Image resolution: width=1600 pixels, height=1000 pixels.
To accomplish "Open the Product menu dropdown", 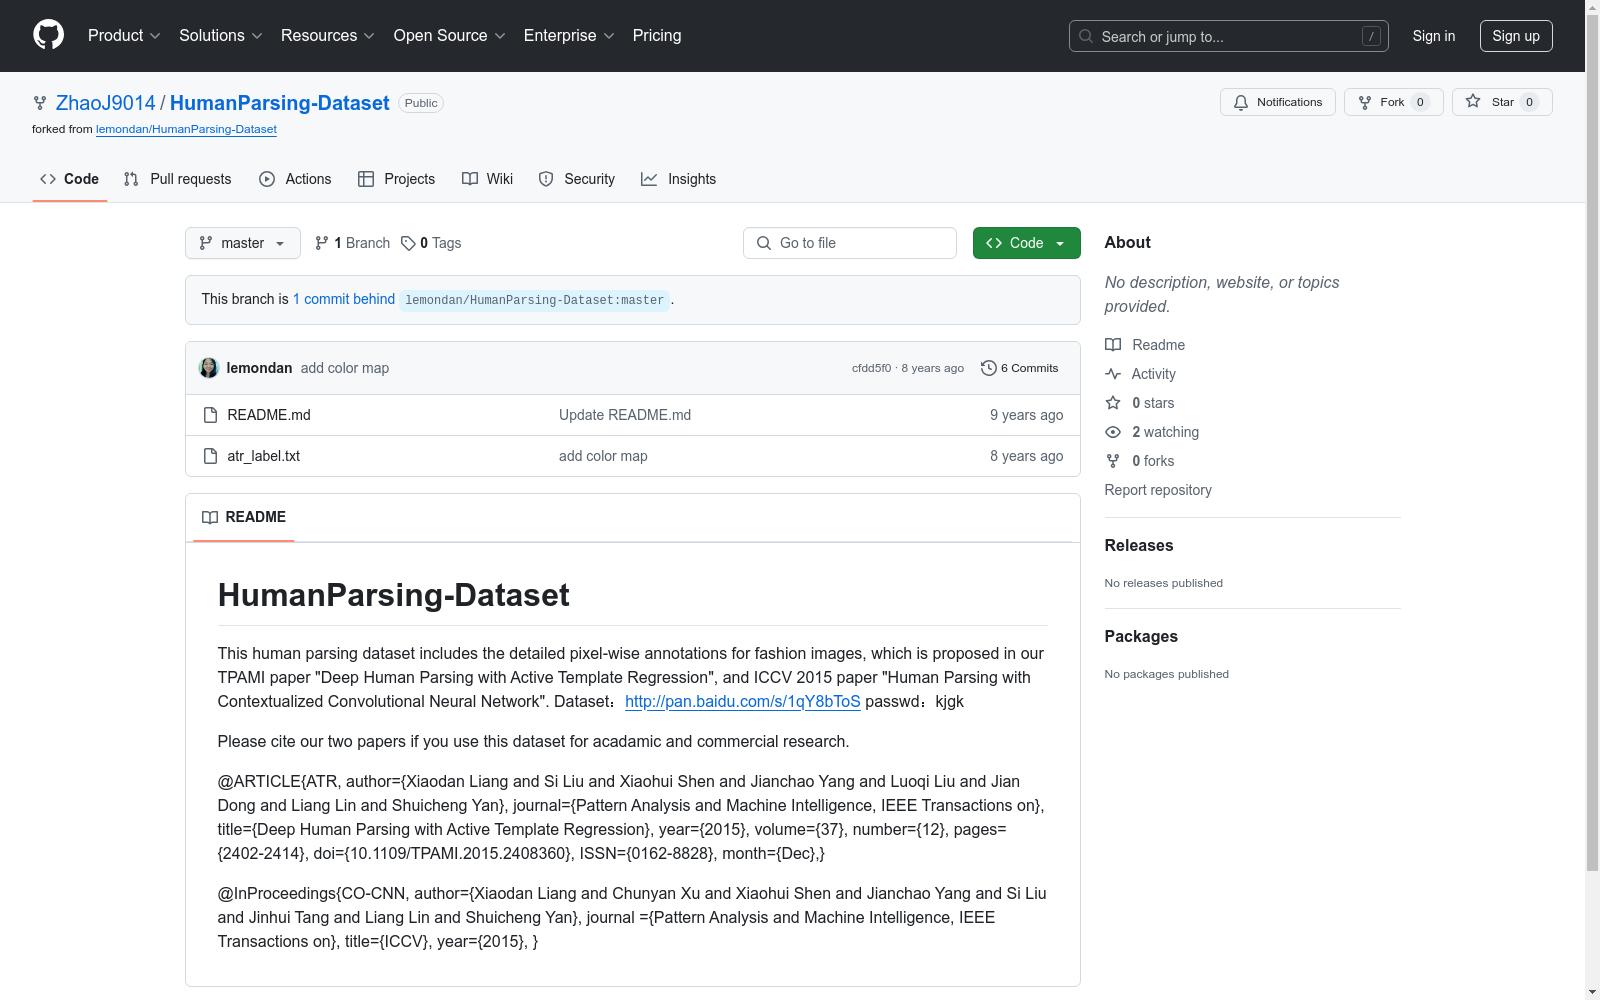I will (124, 36).
